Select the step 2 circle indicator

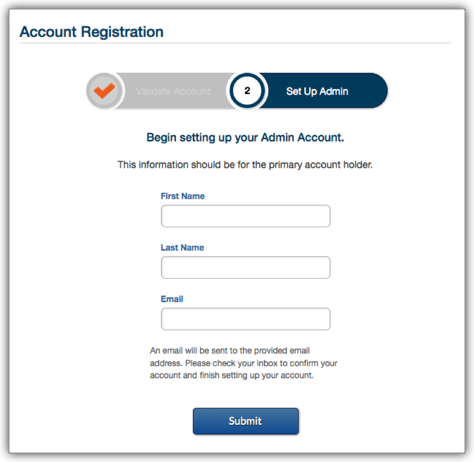pos(247,91)
